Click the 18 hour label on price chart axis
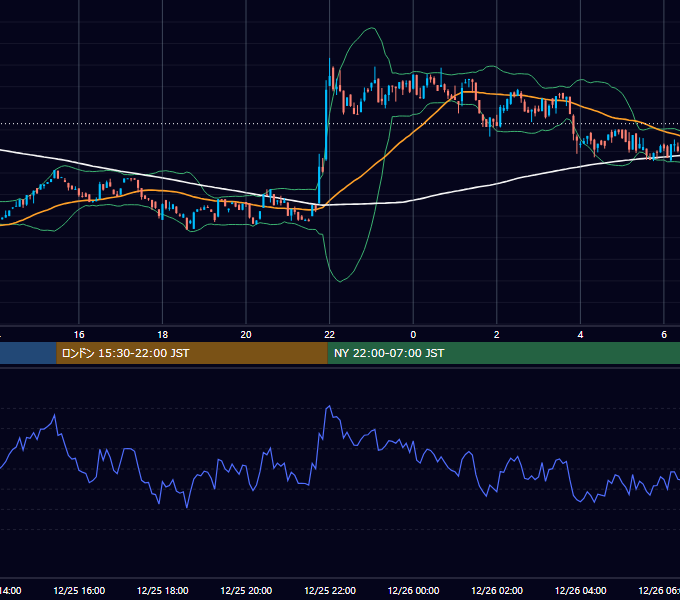The image size is (680, 600). (163, 335)
